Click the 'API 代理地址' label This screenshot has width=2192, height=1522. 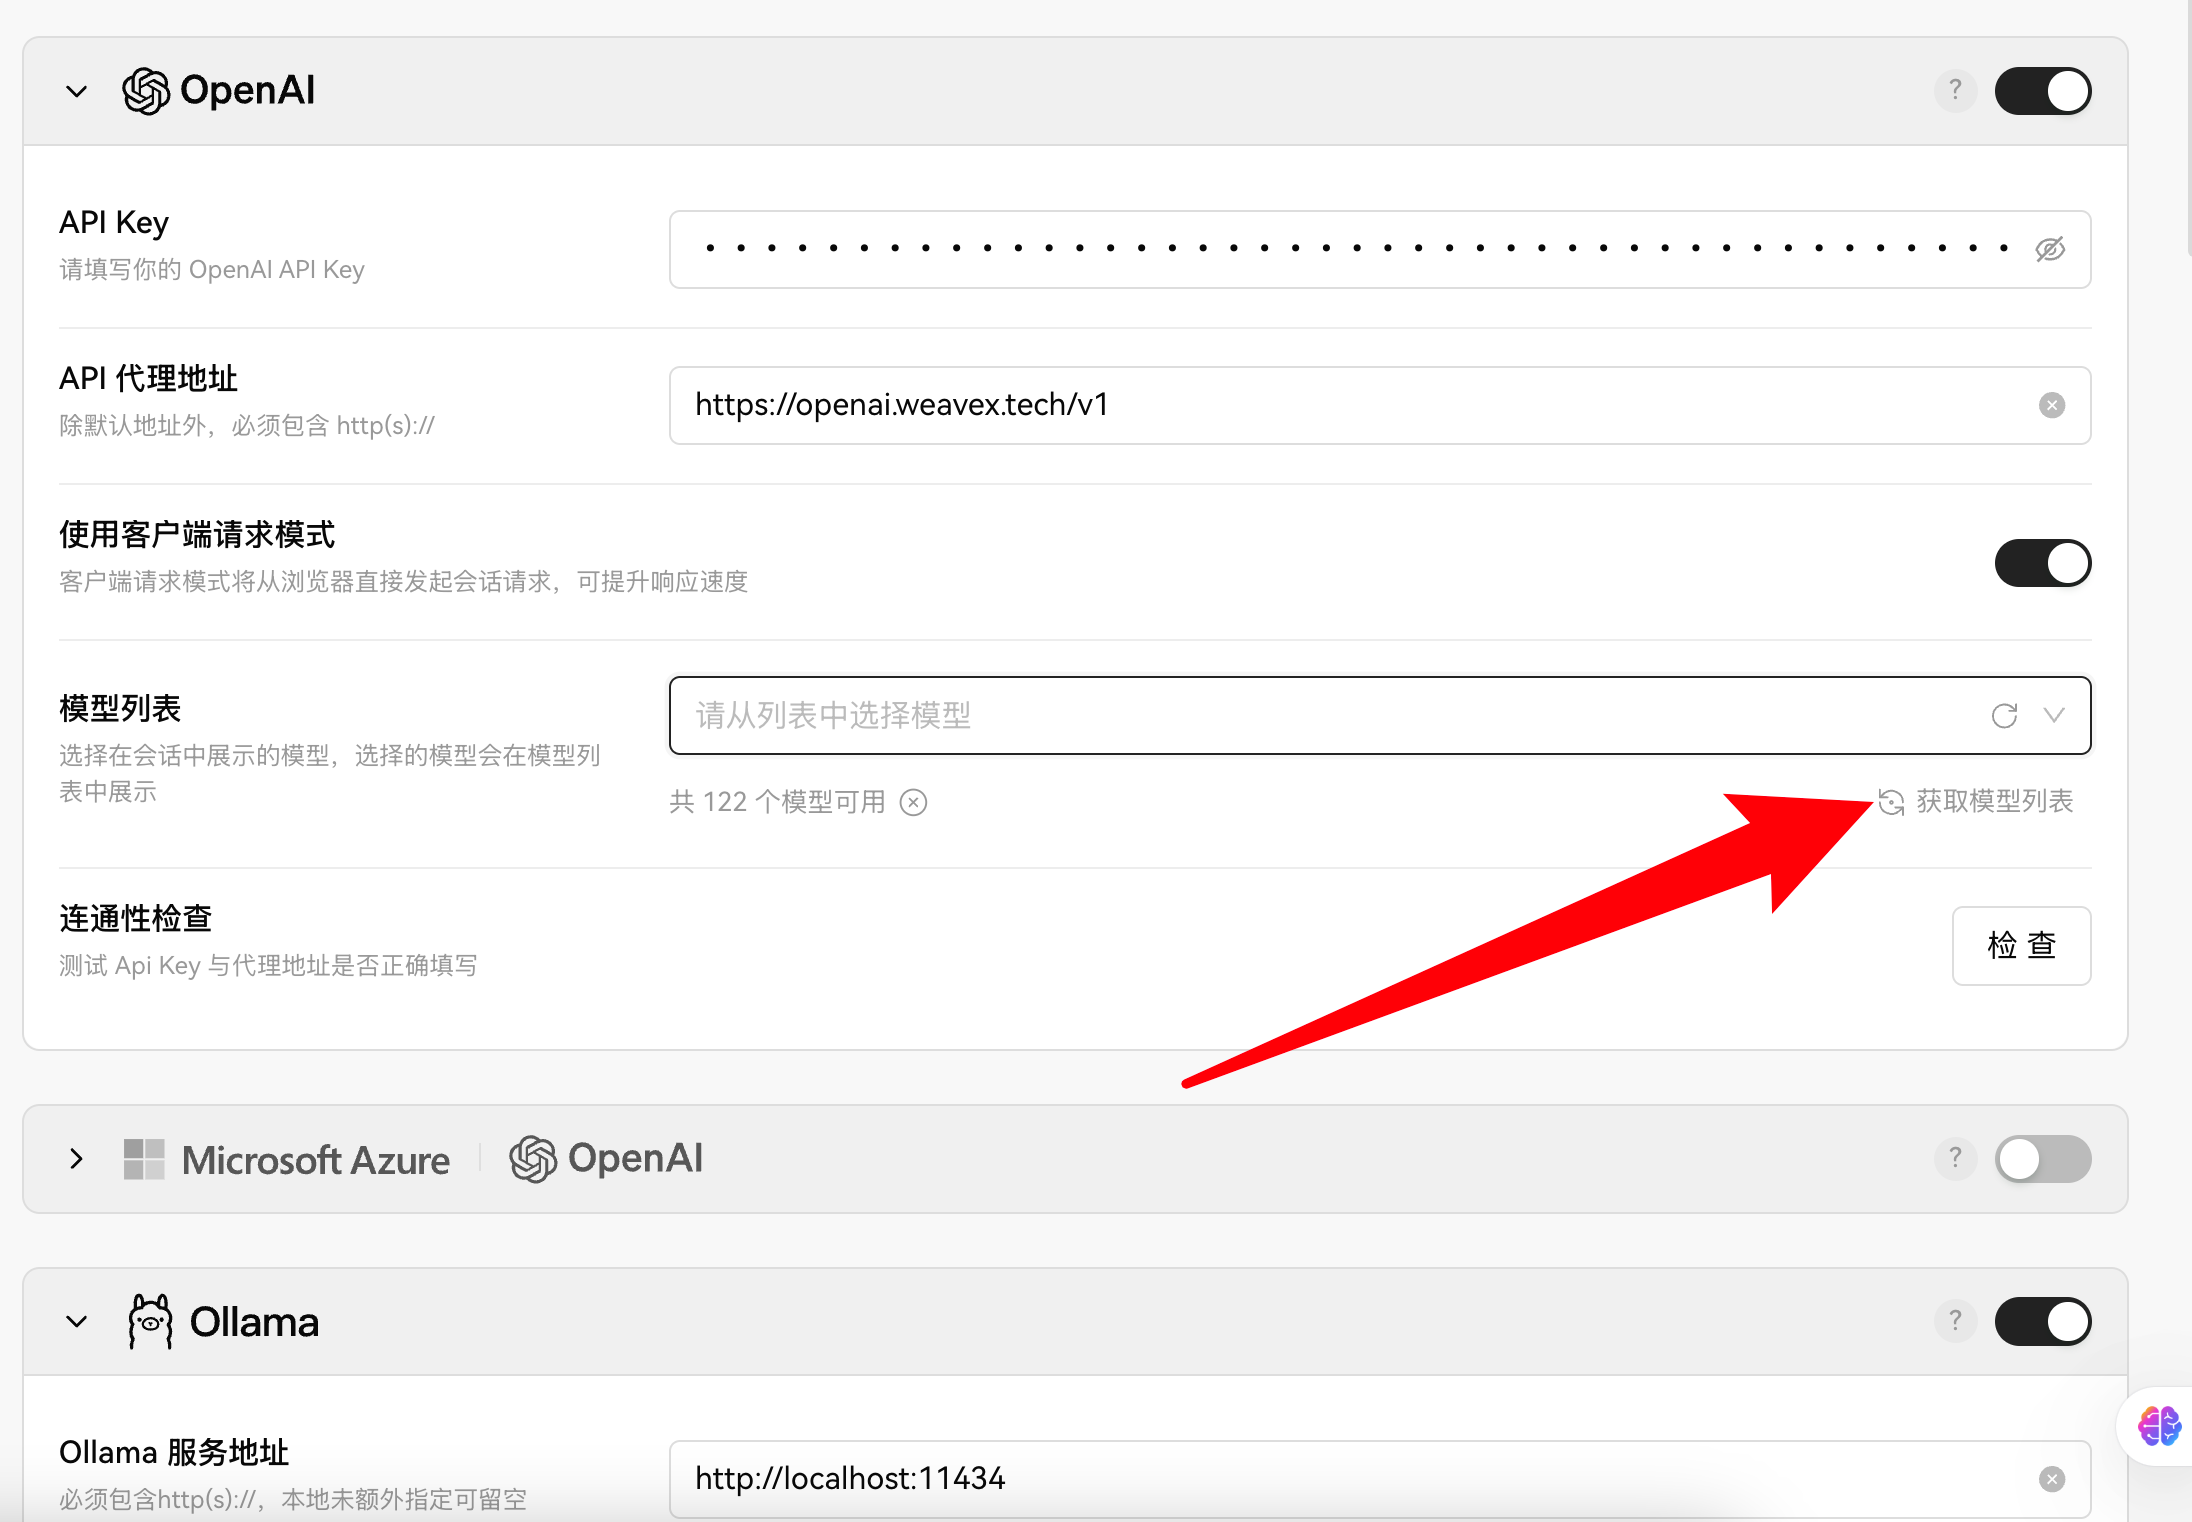[148, 378]
